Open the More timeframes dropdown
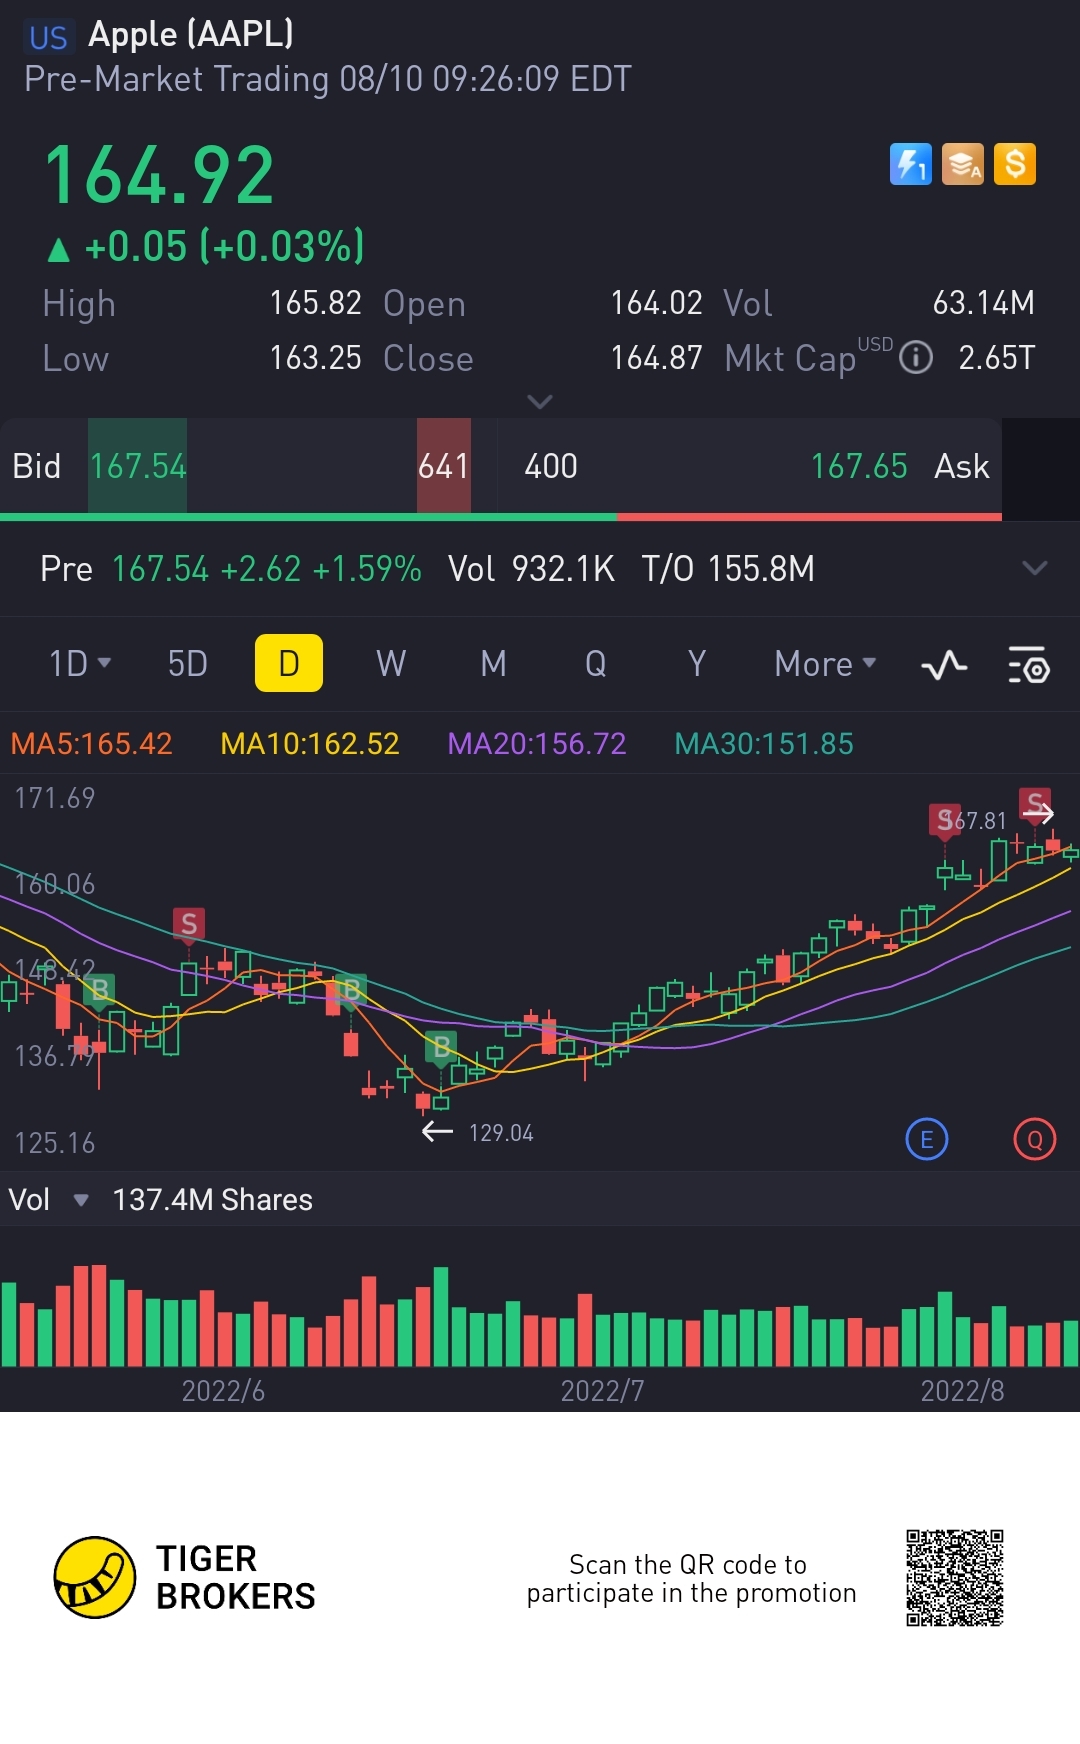The width and height of the screenshot is (1080, 1744). [825, 664]
